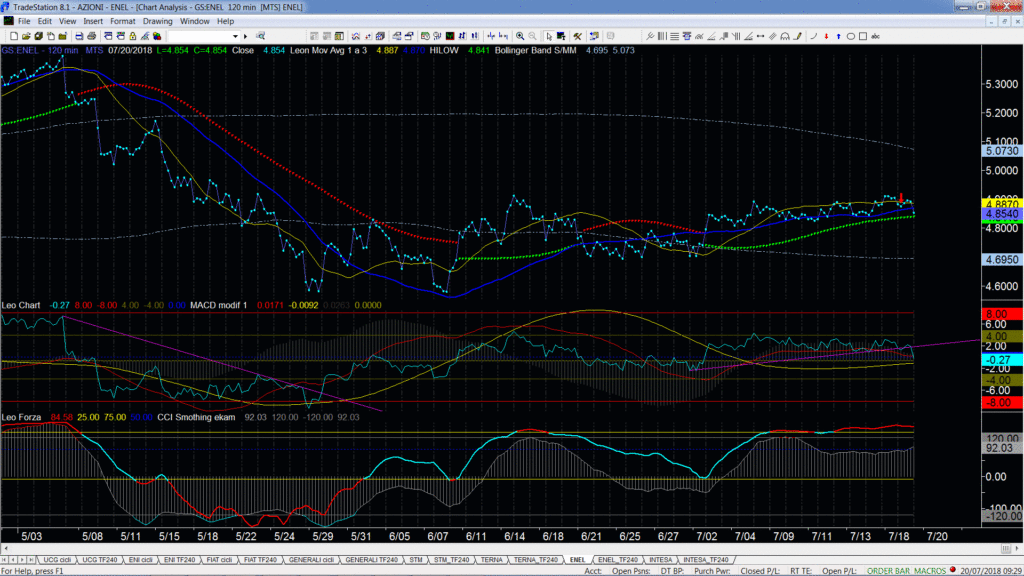This screenshot has height=576, width=1024.
Task: Click the Leo Chart indicator label
Action: point(21,305)
